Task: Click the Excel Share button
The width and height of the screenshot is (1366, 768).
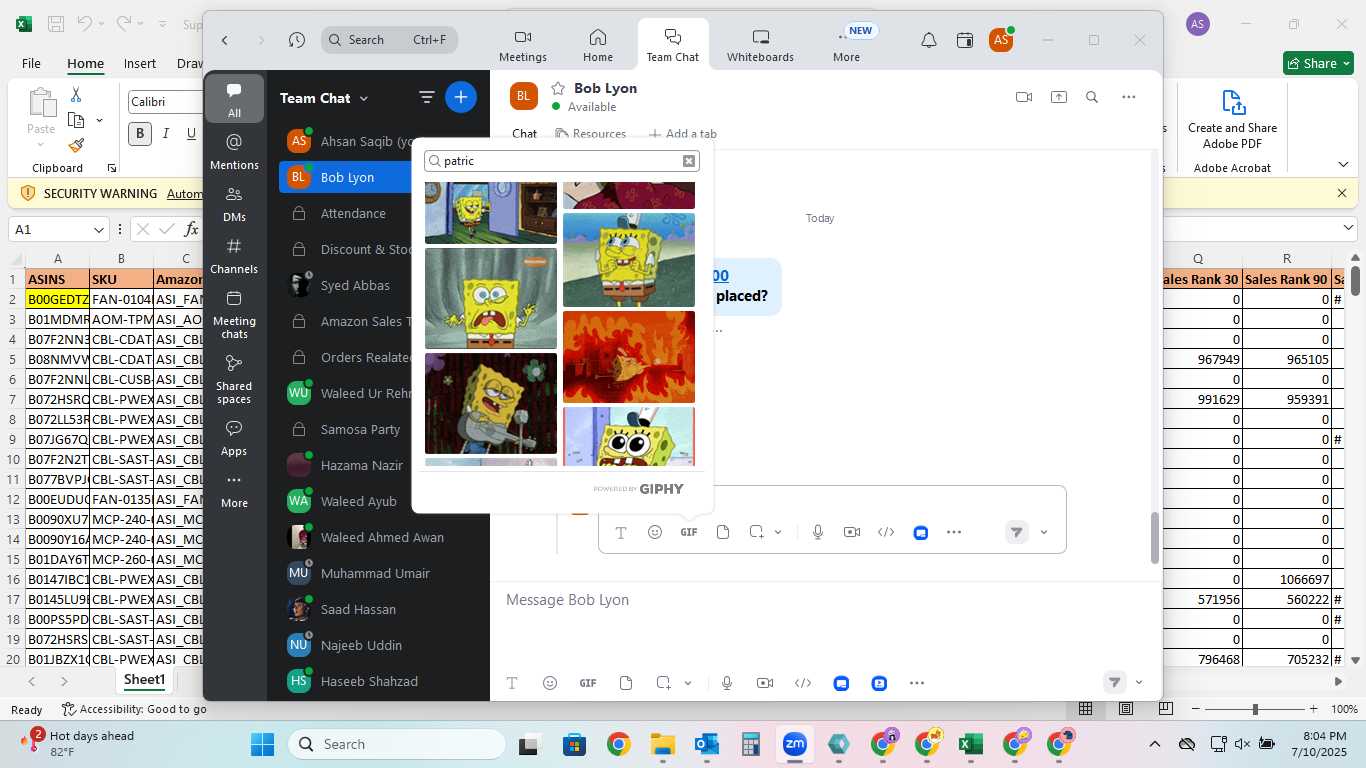Action: (x=1318, y=63)
